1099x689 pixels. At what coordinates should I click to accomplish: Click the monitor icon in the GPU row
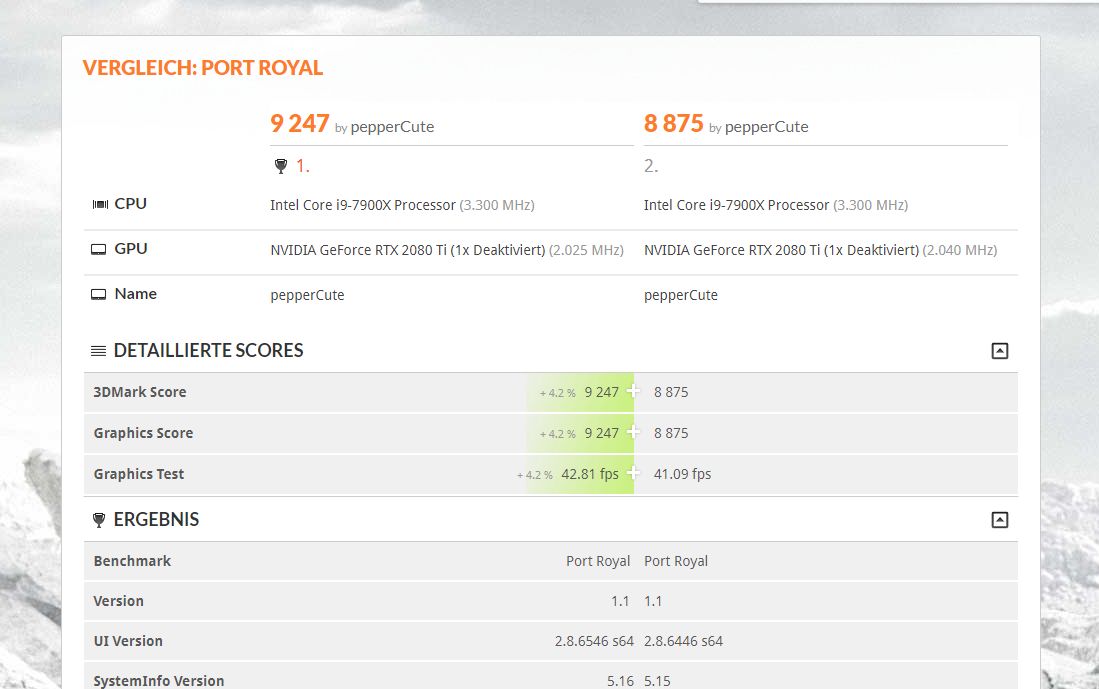point(99,250)
